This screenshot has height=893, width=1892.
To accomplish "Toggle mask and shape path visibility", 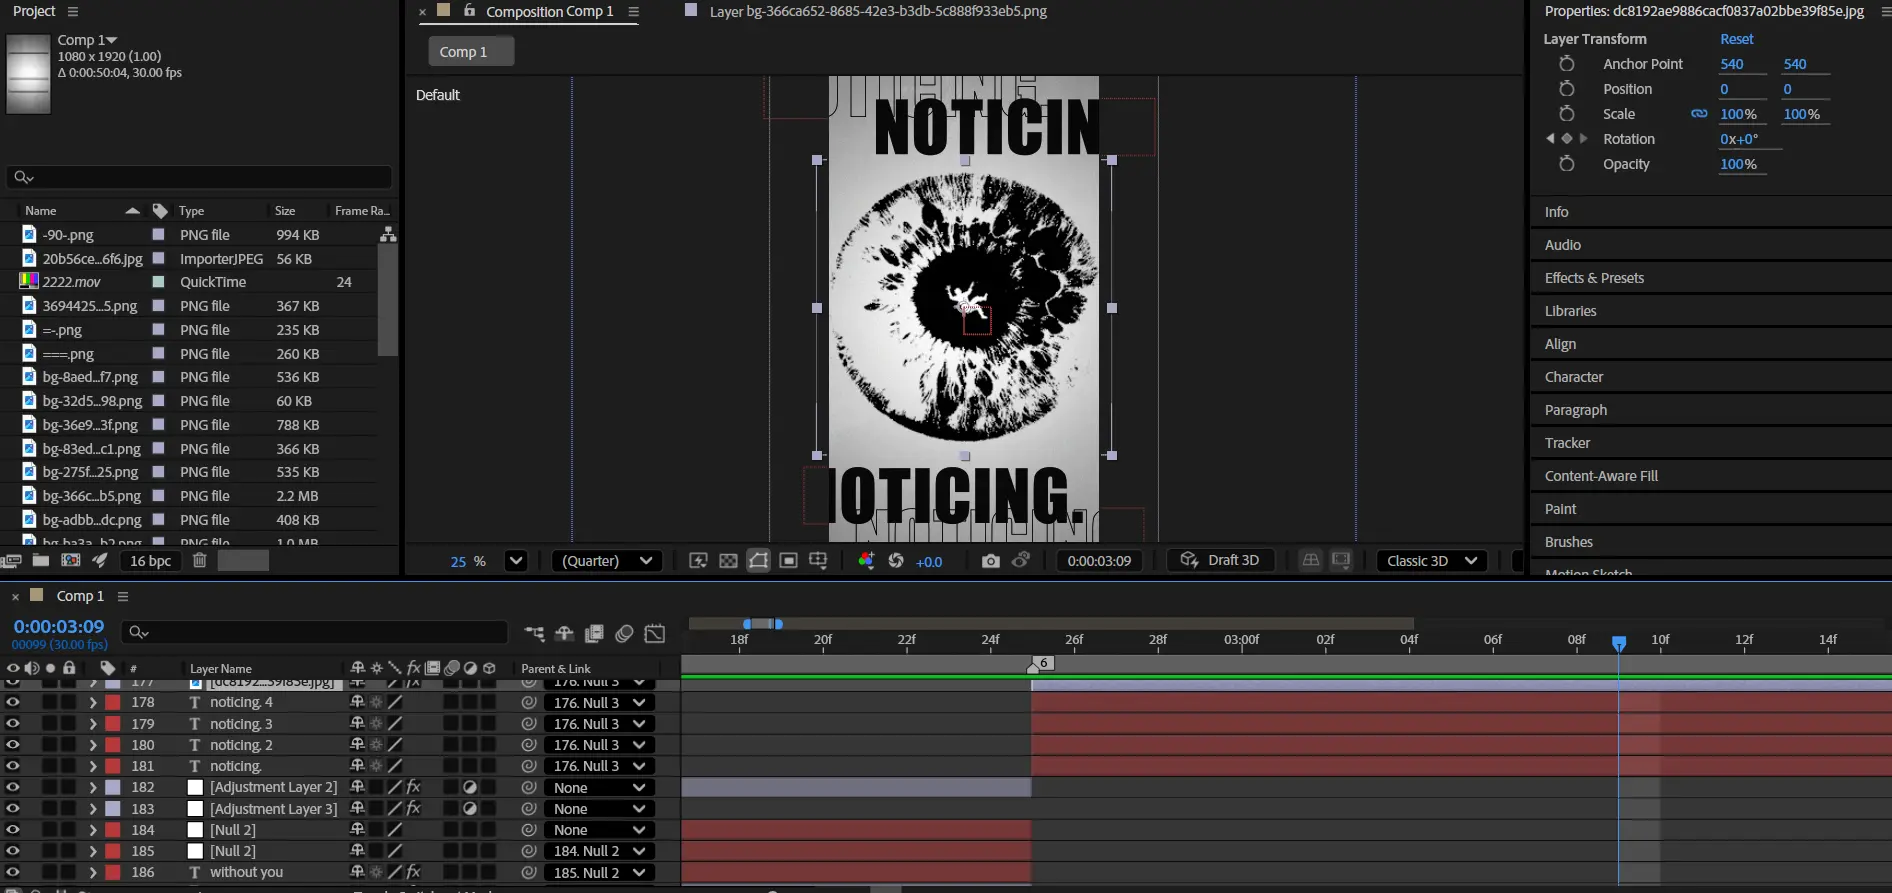I will coord(758,561).
